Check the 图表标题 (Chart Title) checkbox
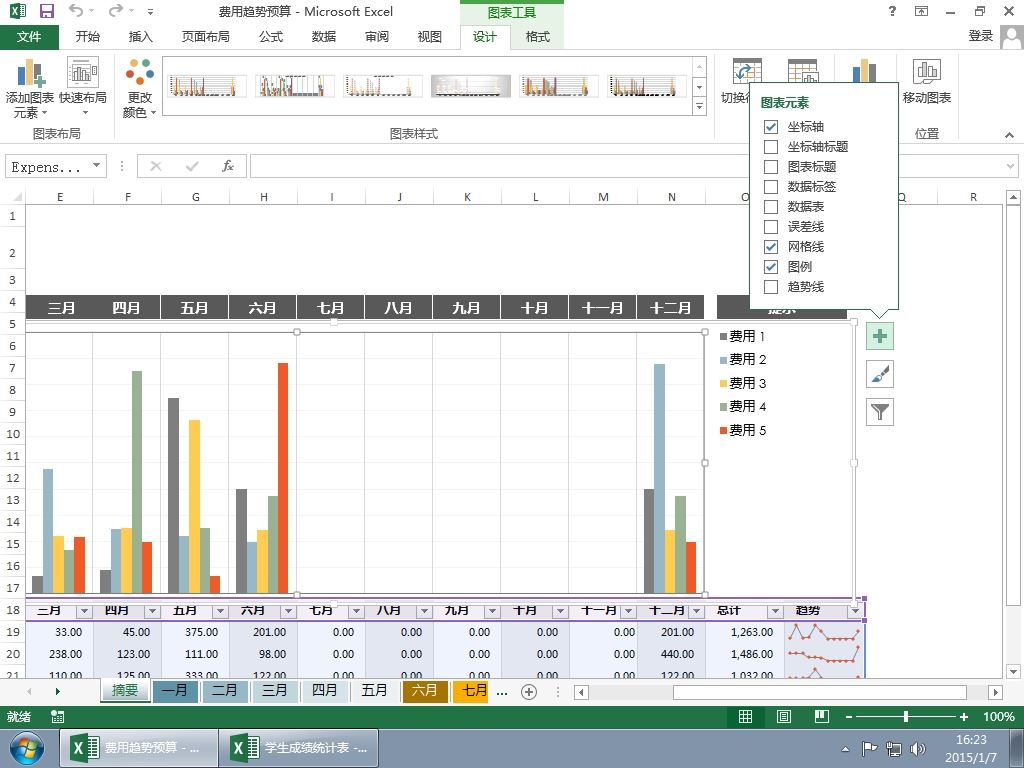The image size is (1024, 768). (x=771, y=167)
